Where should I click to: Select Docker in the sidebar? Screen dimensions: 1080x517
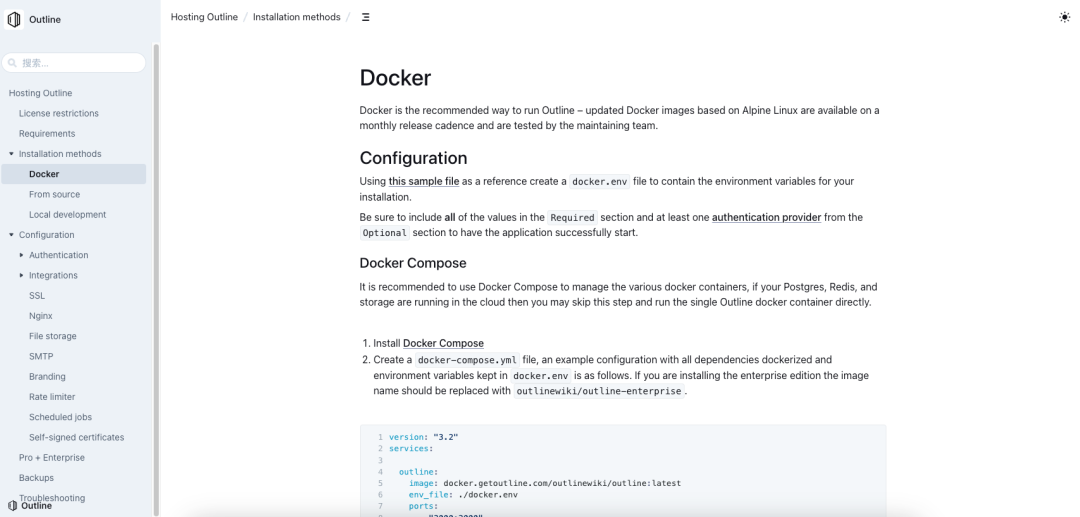[74, 174]
